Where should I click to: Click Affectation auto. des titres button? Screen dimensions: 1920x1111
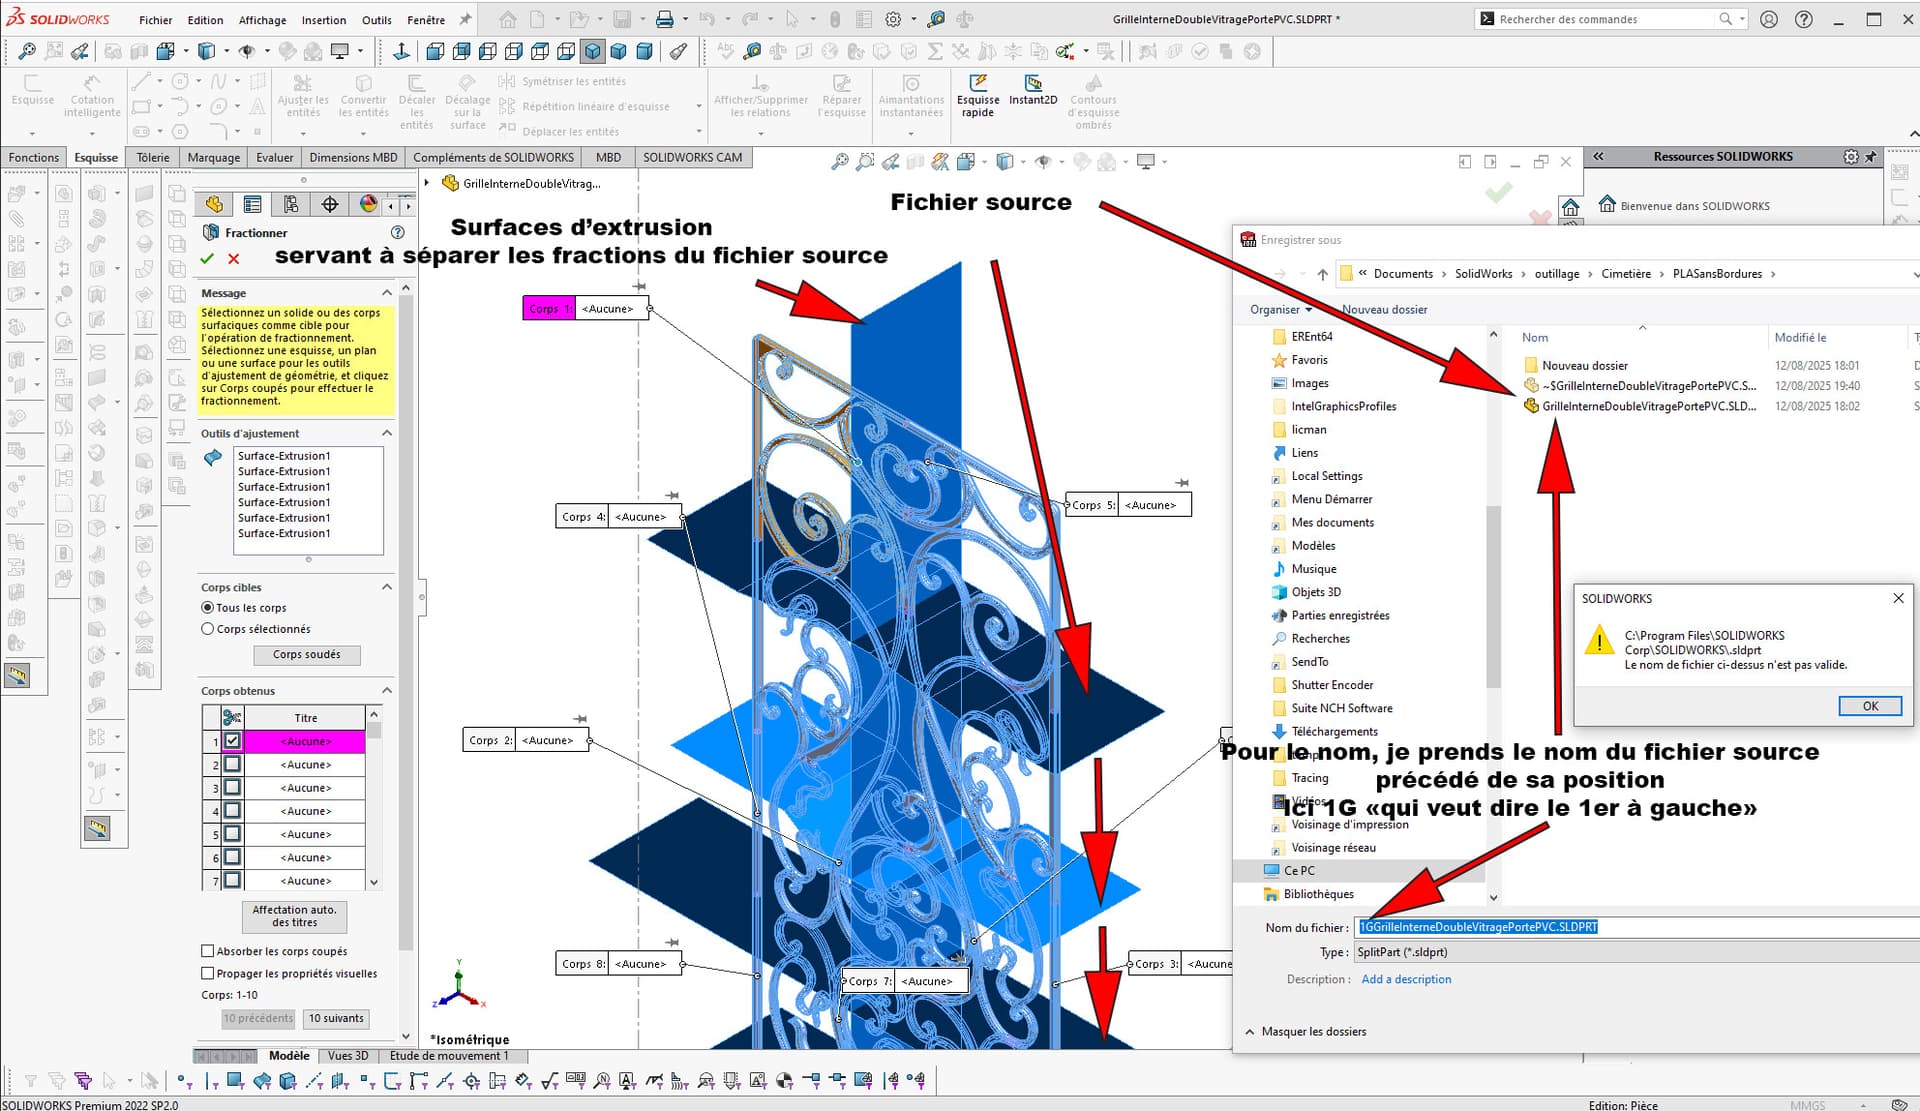click(294, 916)
